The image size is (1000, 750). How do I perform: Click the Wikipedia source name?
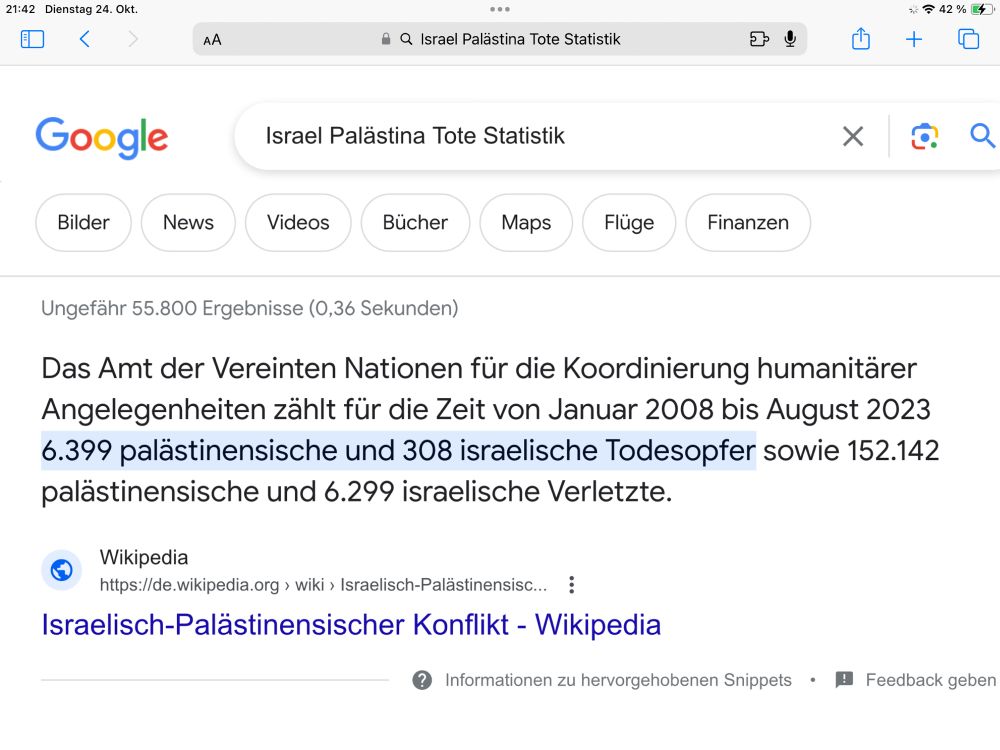[143, 557]
